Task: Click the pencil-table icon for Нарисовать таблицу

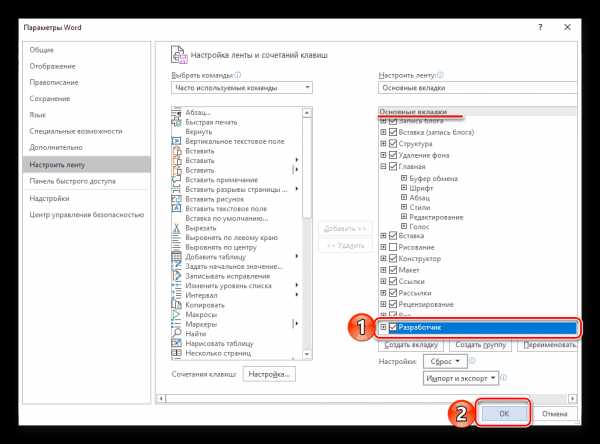Action: (x=176, y=343)
